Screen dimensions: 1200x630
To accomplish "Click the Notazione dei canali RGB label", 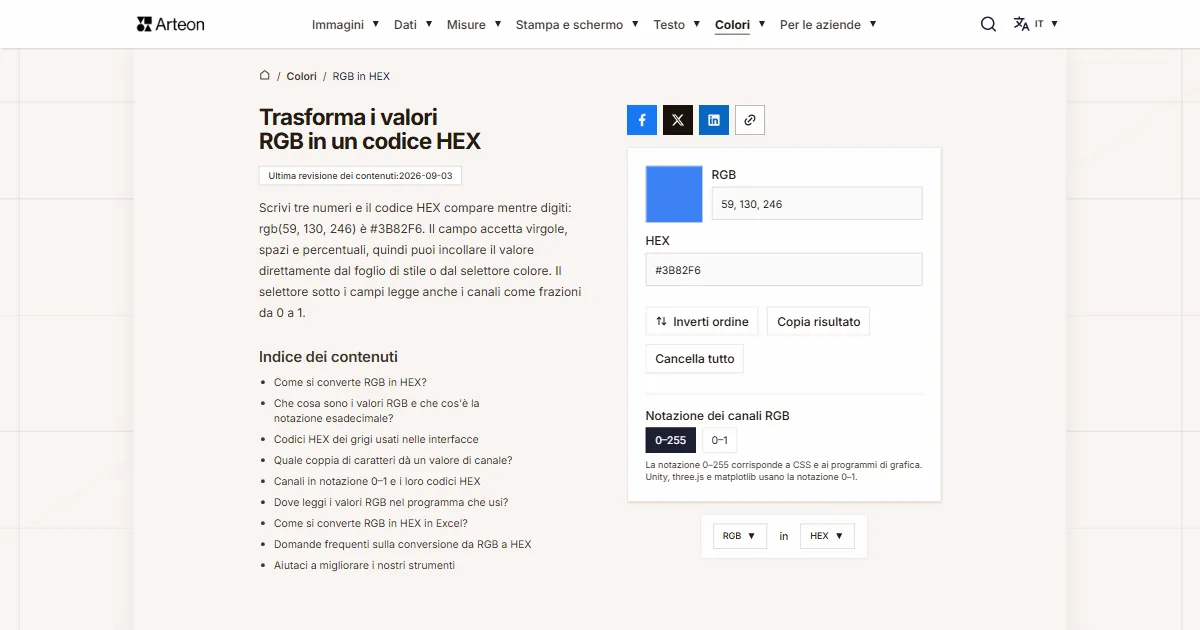I will (717, 416).
